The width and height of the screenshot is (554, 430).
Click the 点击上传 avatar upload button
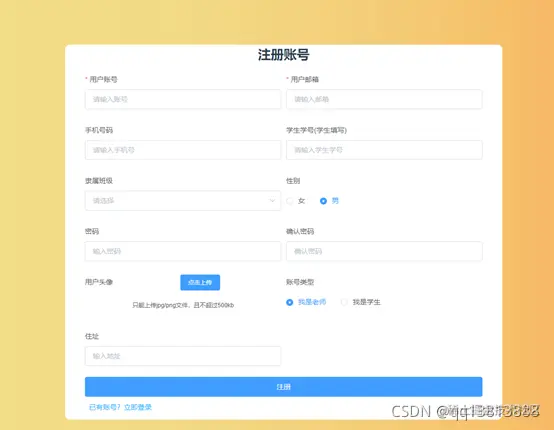click(x=200, y=282)
